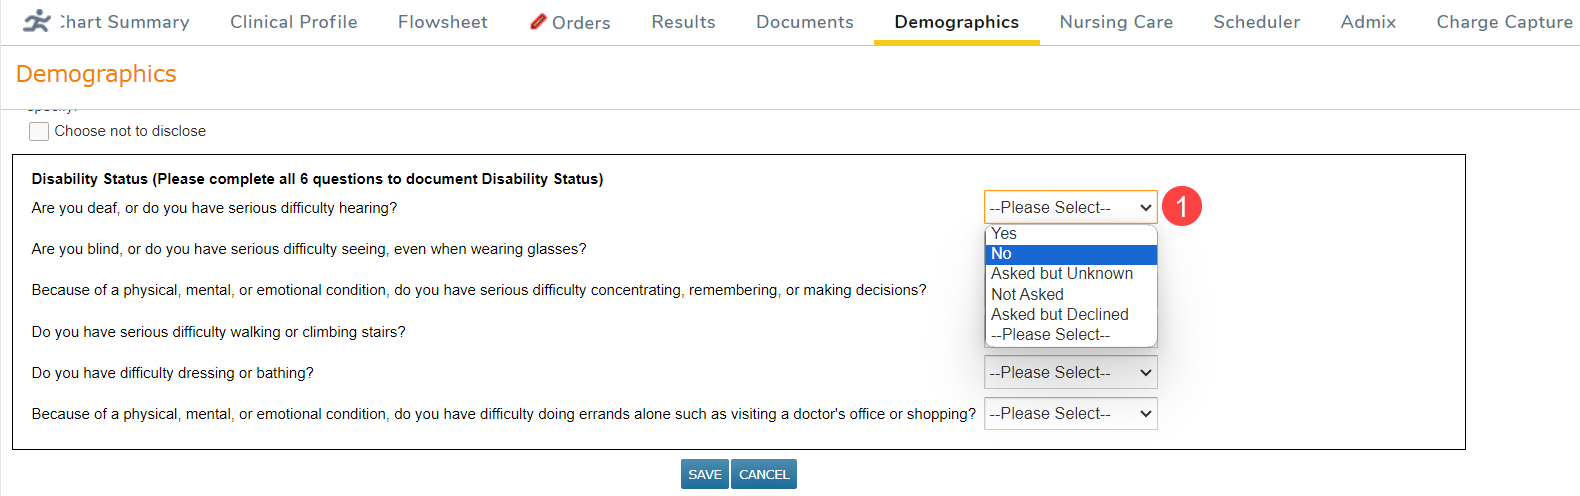
Task: Choose No from the dropdown options
Action: [x=1002, y=254]
